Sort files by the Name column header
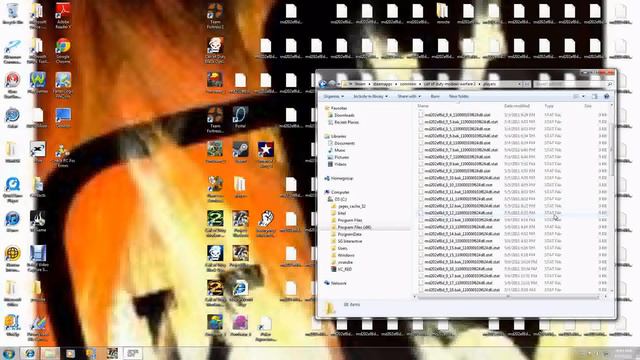Screen dimensions: 640x360 (x=423, y=106)
